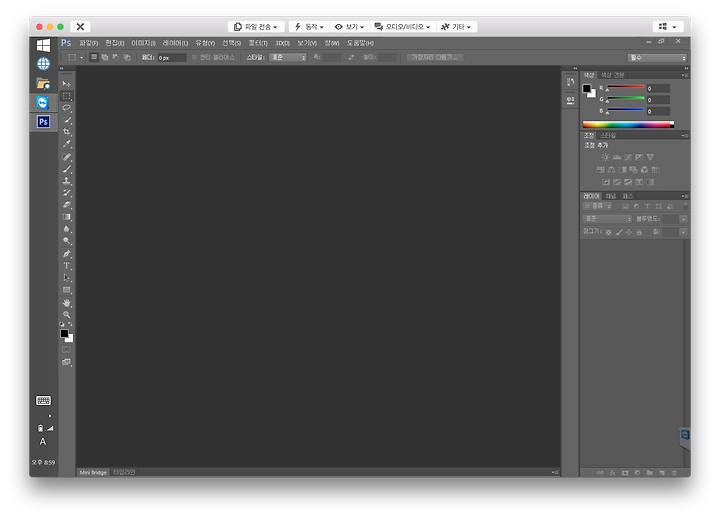Select the Spot Healing Brush tool

click(x=67, y=157)
